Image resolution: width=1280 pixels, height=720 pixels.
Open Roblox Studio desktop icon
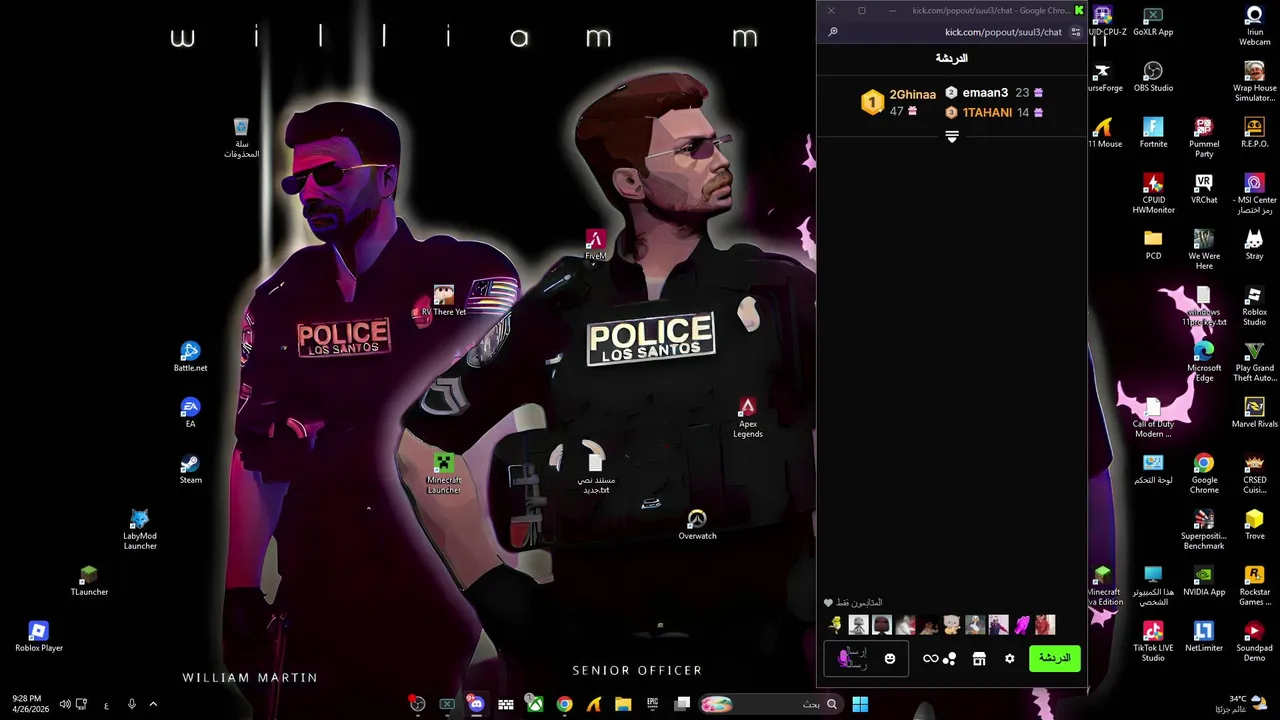(x=1254, y=306)
